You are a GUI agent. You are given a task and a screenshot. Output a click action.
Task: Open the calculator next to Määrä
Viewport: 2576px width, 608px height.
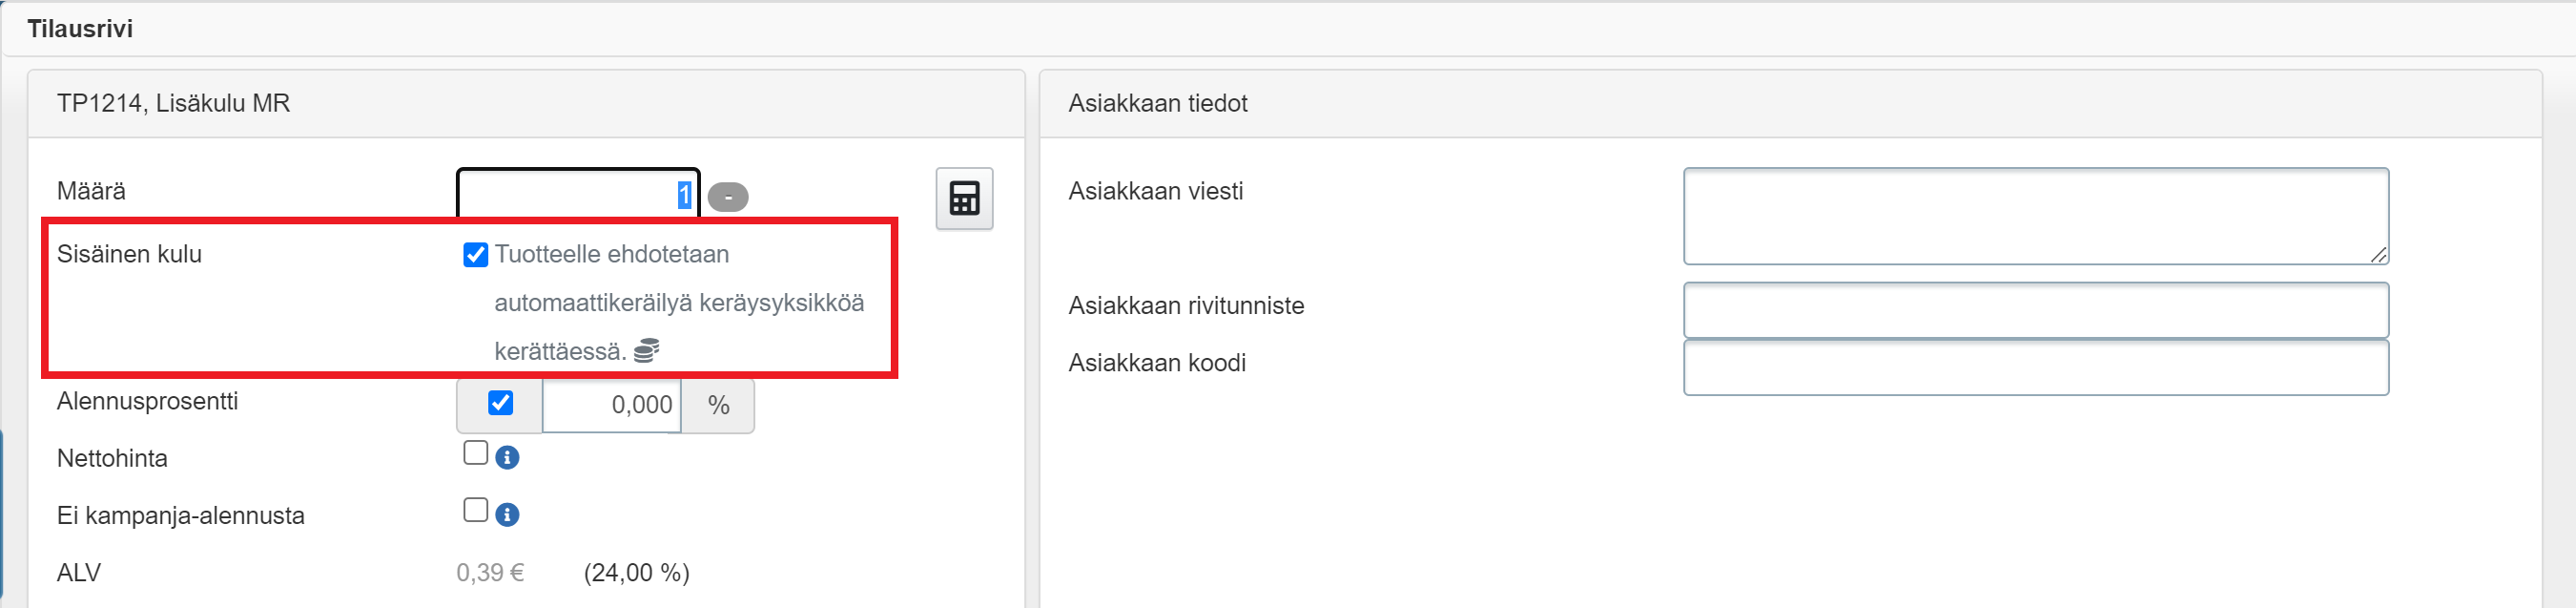point(963,198)
